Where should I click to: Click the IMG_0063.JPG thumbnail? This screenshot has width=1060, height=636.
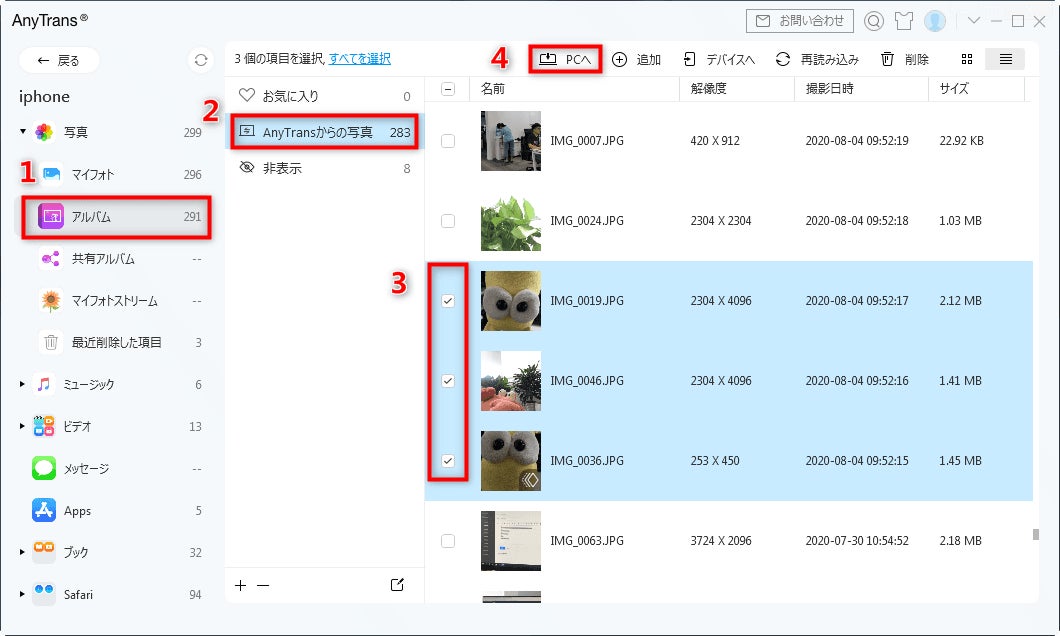tap(510, 541)
